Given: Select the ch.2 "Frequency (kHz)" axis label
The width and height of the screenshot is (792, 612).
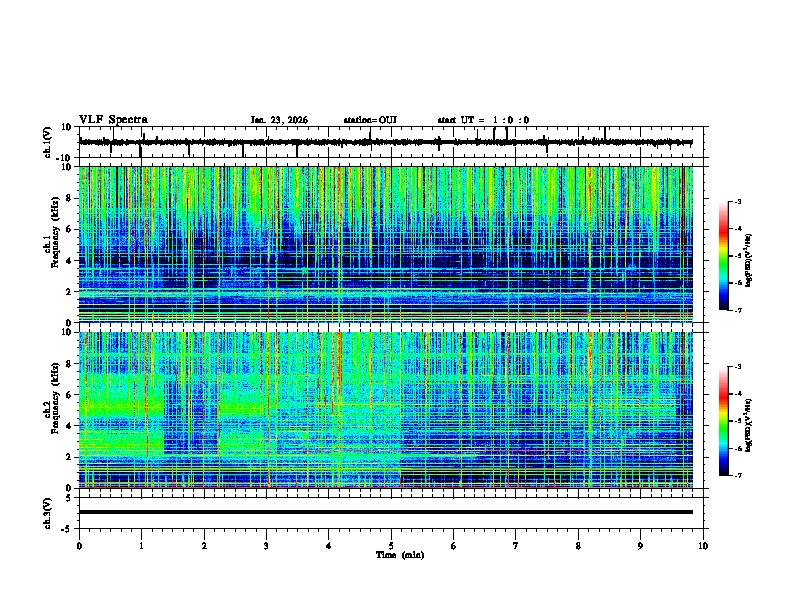Looking at the screenshot, I should click(55, 398).
